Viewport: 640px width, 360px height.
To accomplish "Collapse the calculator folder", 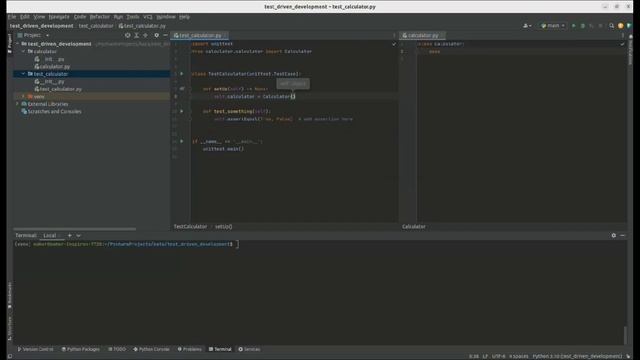I will (24, 51).
